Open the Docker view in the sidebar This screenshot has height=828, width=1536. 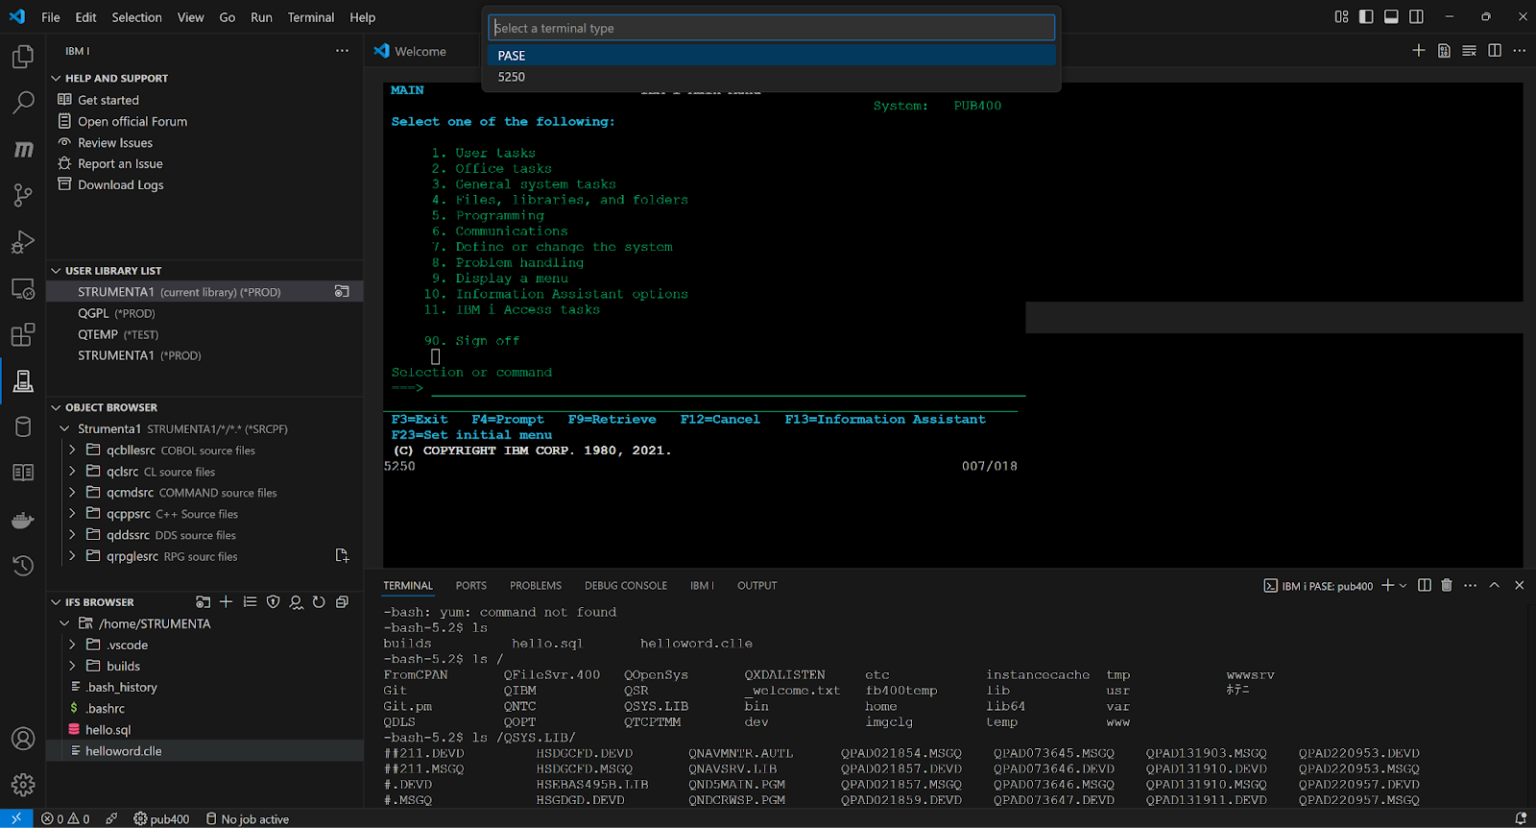(22, 519)
